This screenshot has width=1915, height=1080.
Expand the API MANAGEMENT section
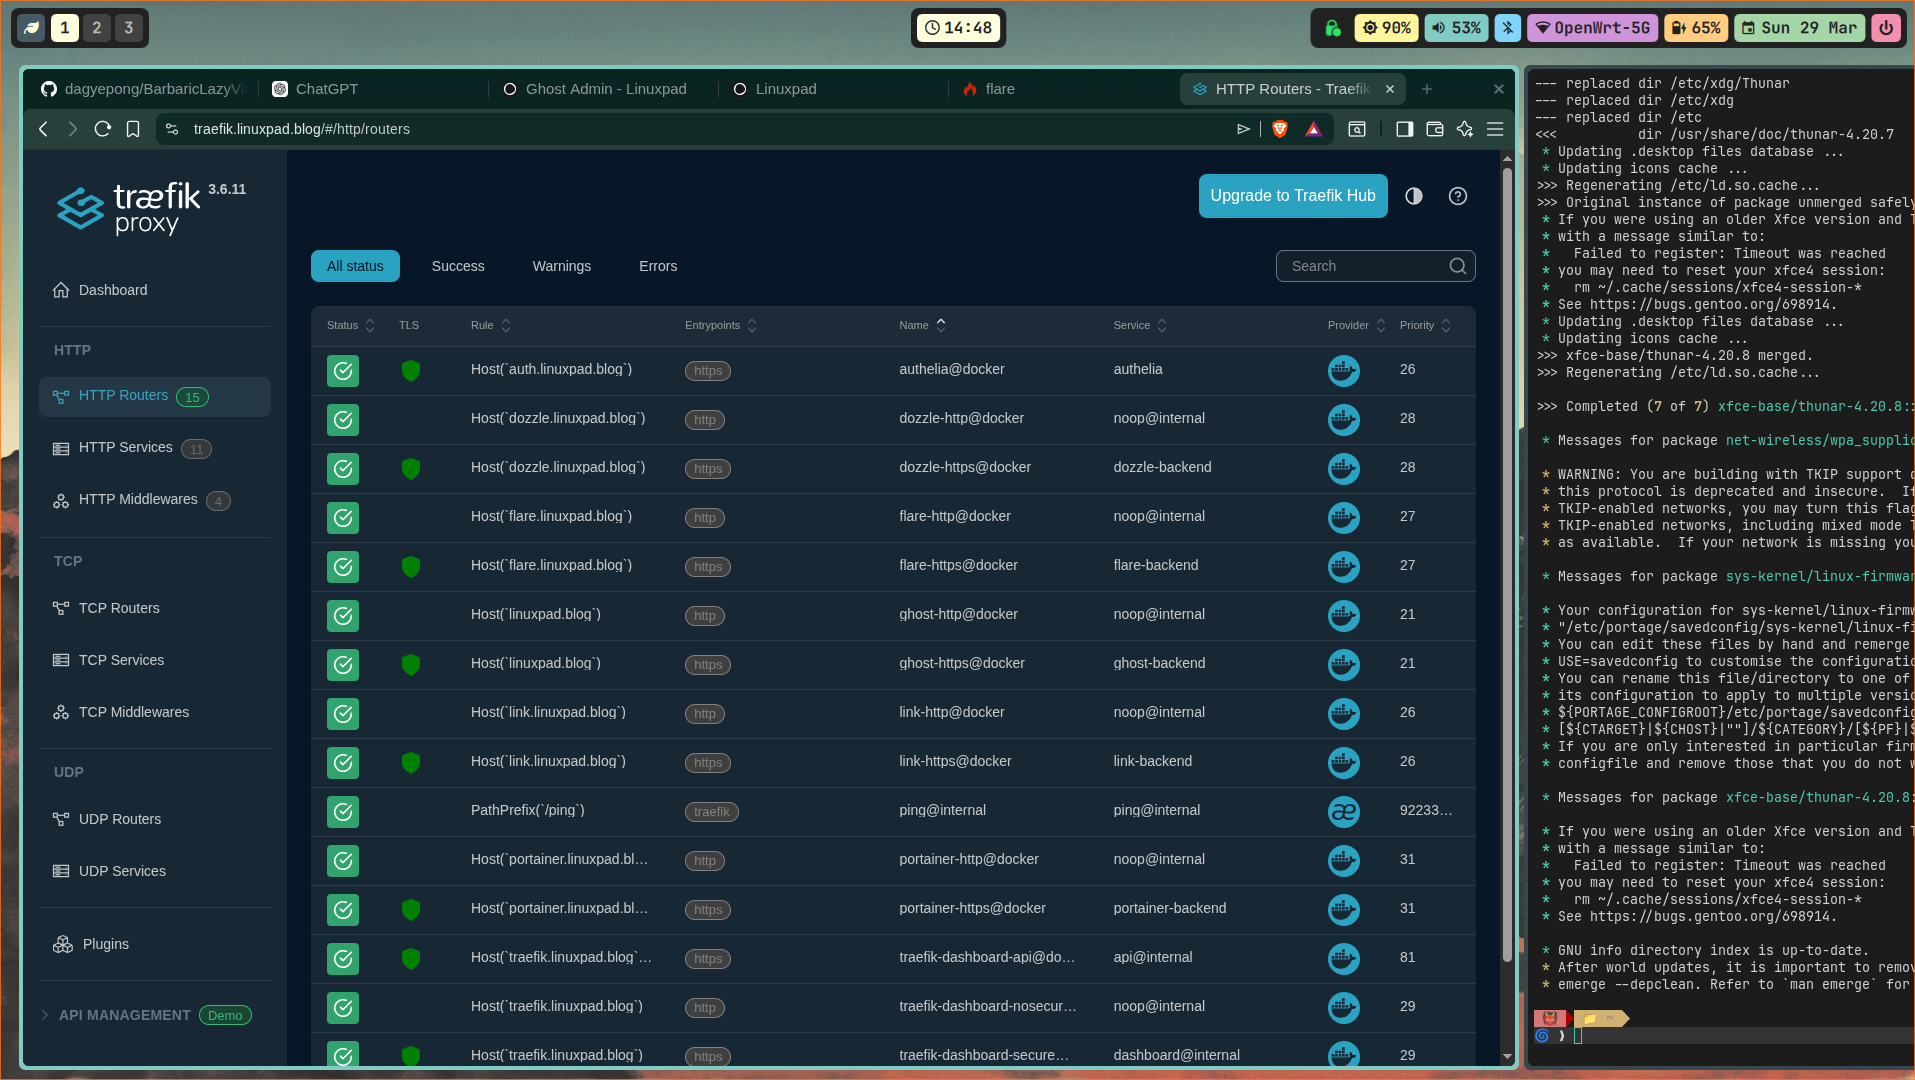[x=45, y=1015]
